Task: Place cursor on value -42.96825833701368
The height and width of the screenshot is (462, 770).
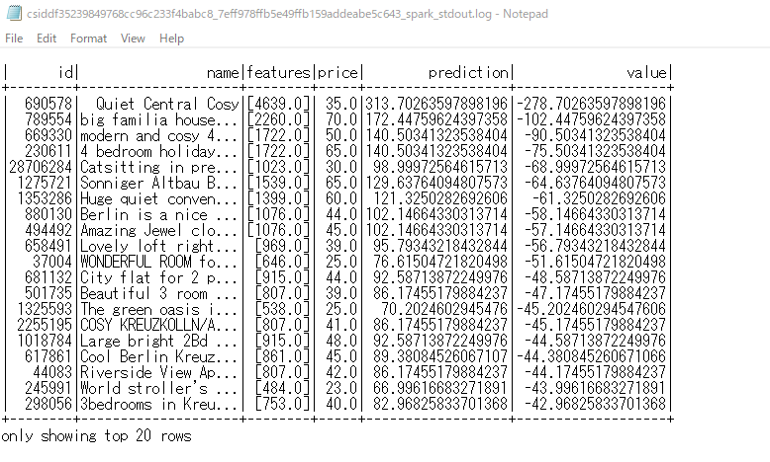Action: click(x=593, y=401)
